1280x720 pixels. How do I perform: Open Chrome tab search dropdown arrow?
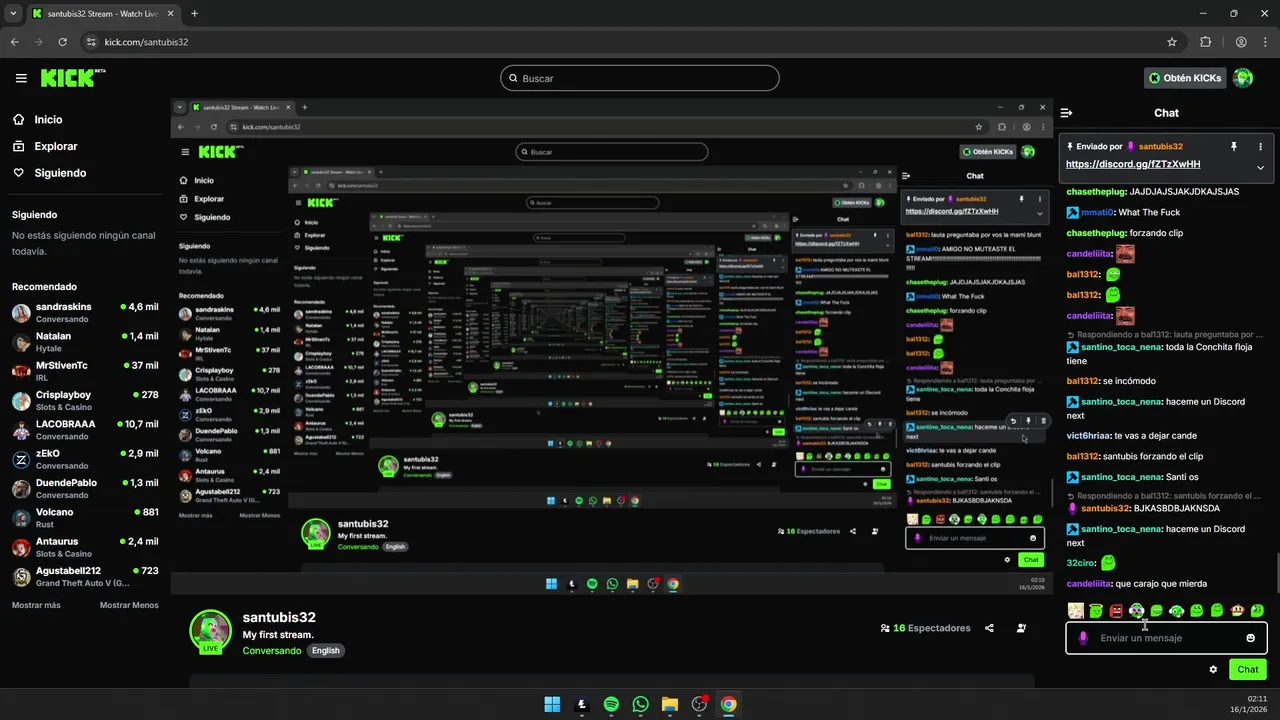click(x=12, y=14)
